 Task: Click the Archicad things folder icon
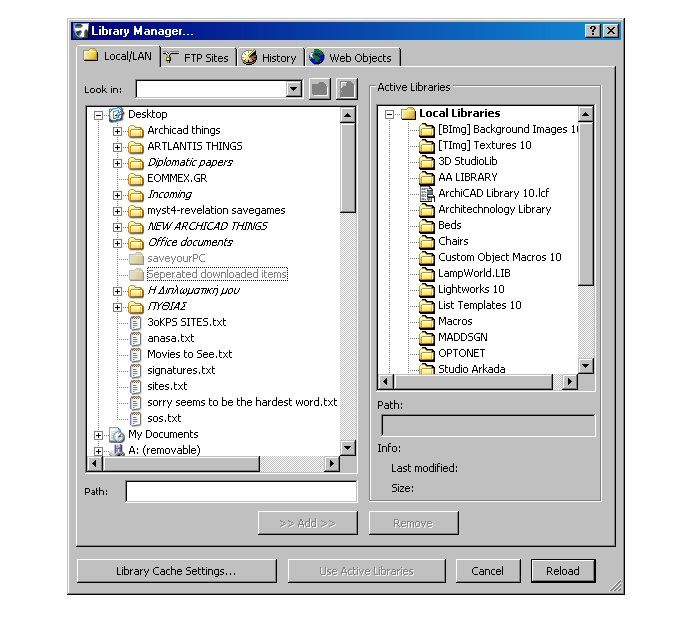point(136,130)
